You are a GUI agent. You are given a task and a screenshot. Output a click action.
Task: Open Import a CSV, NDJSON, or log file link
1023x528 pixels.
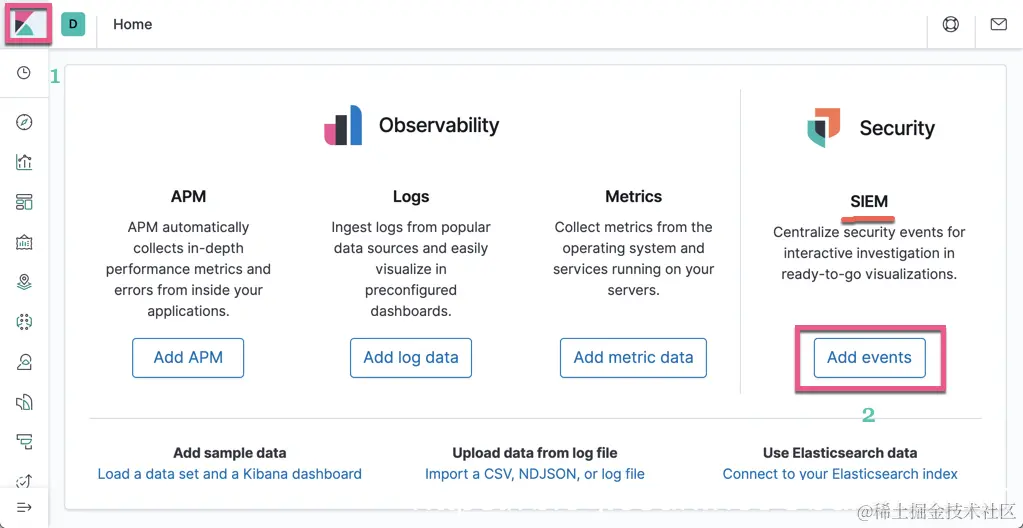534,474
